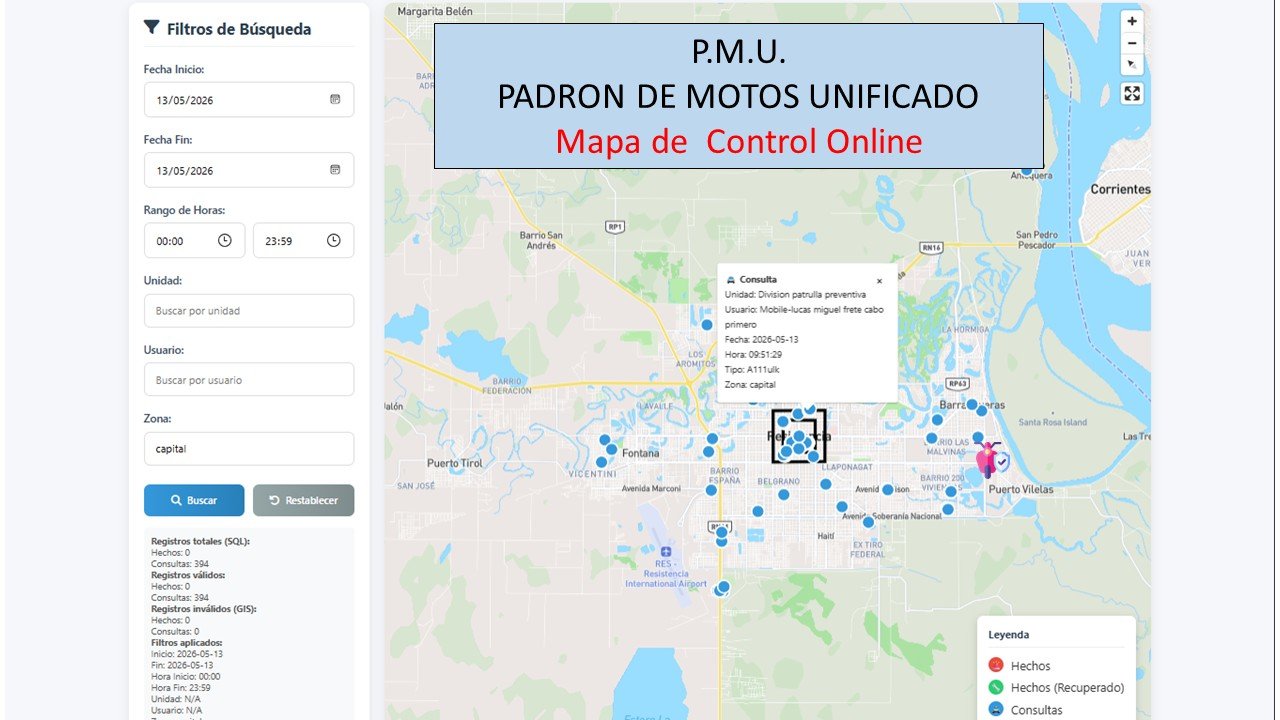Screen dimensions: 1280x720
Task: Focus the Usuario search field
Action: 249,380
